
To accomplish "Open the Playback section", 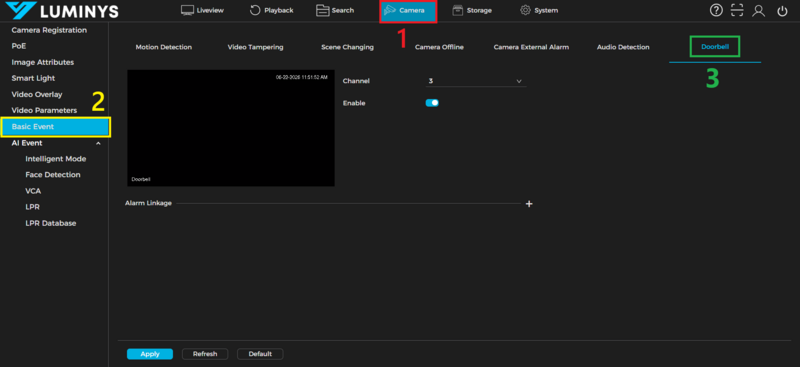I will (x=271, y=10).
